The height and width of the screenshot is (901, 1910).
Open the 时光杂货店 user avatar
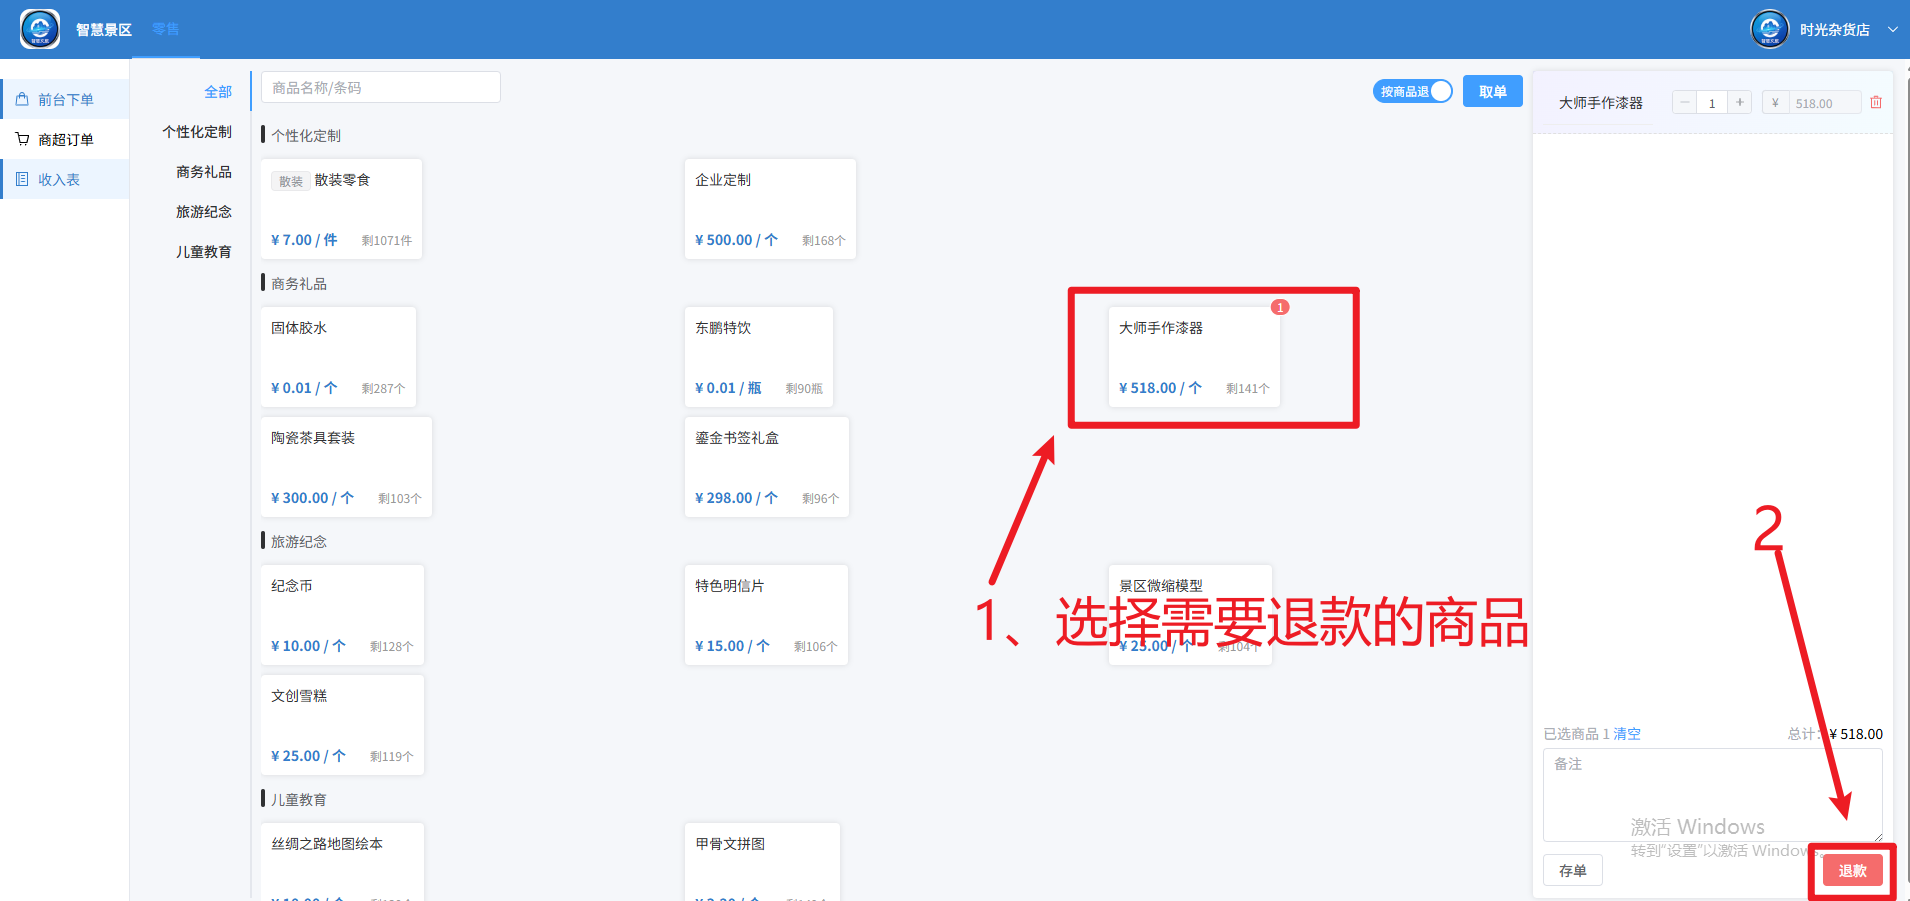click(1769, 29)
